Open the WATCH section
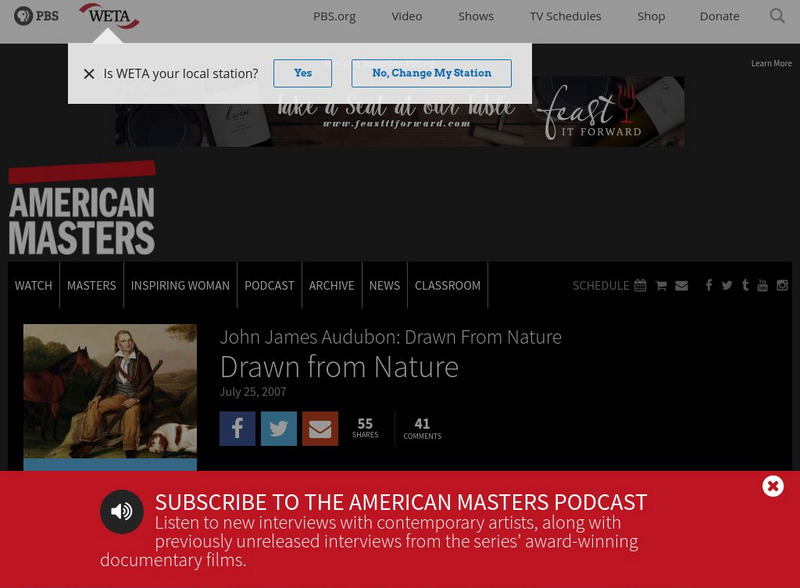The width and height of the screenshot is (800, 588). (x=33, y=285)
